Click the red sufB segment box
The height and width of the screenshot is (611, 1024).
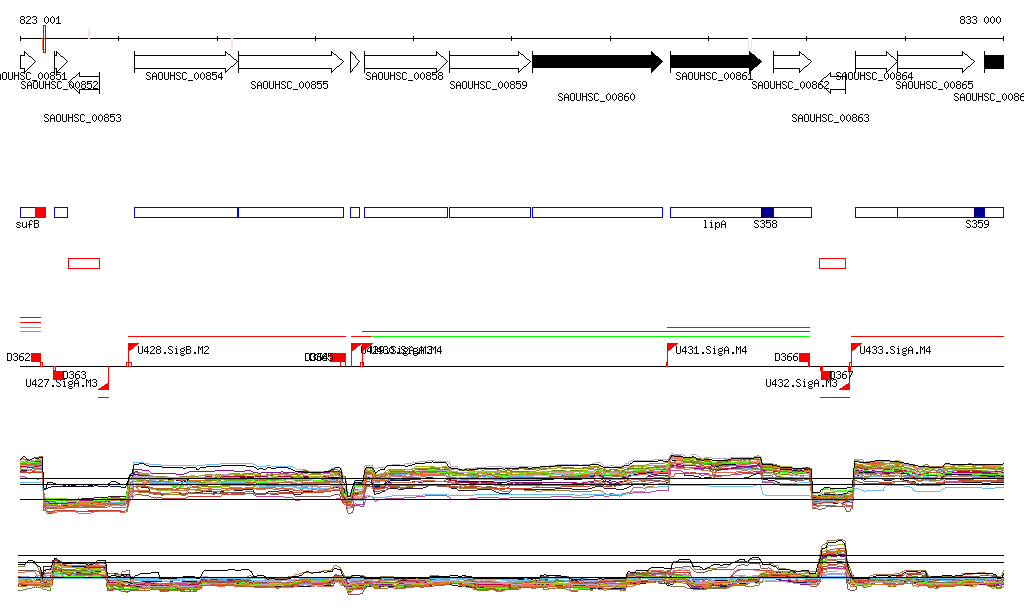[40, 212]
